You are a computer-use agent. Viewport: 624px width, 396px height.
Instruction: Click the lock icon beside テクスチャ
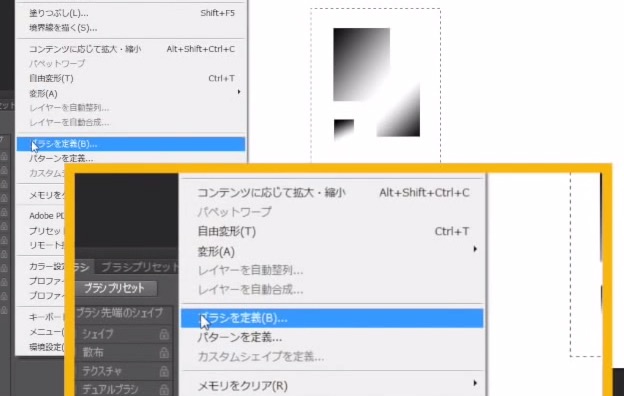tap(164, 371)
